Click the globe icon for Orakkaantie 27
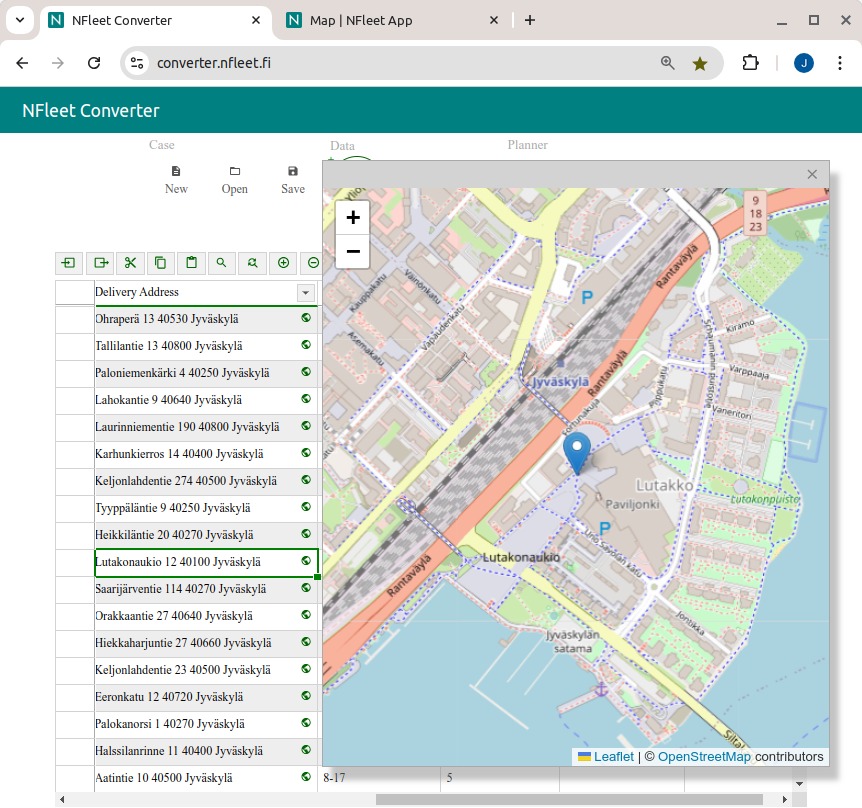Viewport: 862px width, 808px height. pos(306,615)
